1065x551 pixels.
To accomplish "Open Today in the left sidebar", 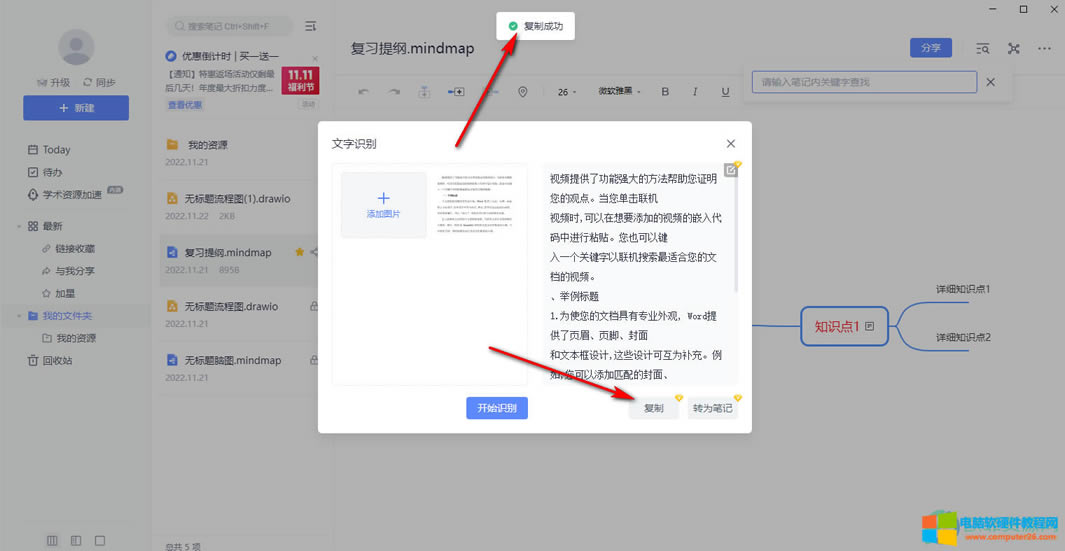I will pos(56,150).
